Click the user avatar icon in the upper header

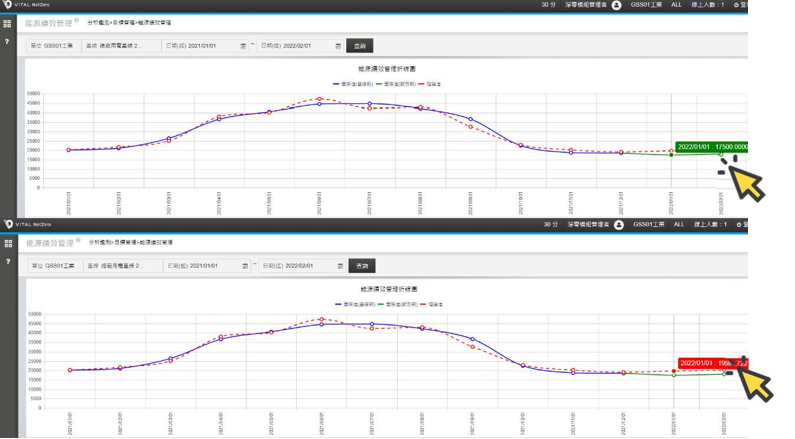coord(617,5)
